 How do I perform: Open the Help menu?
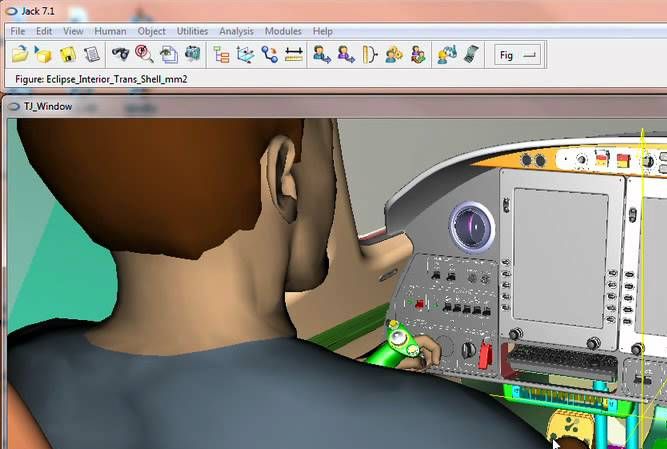322,31
